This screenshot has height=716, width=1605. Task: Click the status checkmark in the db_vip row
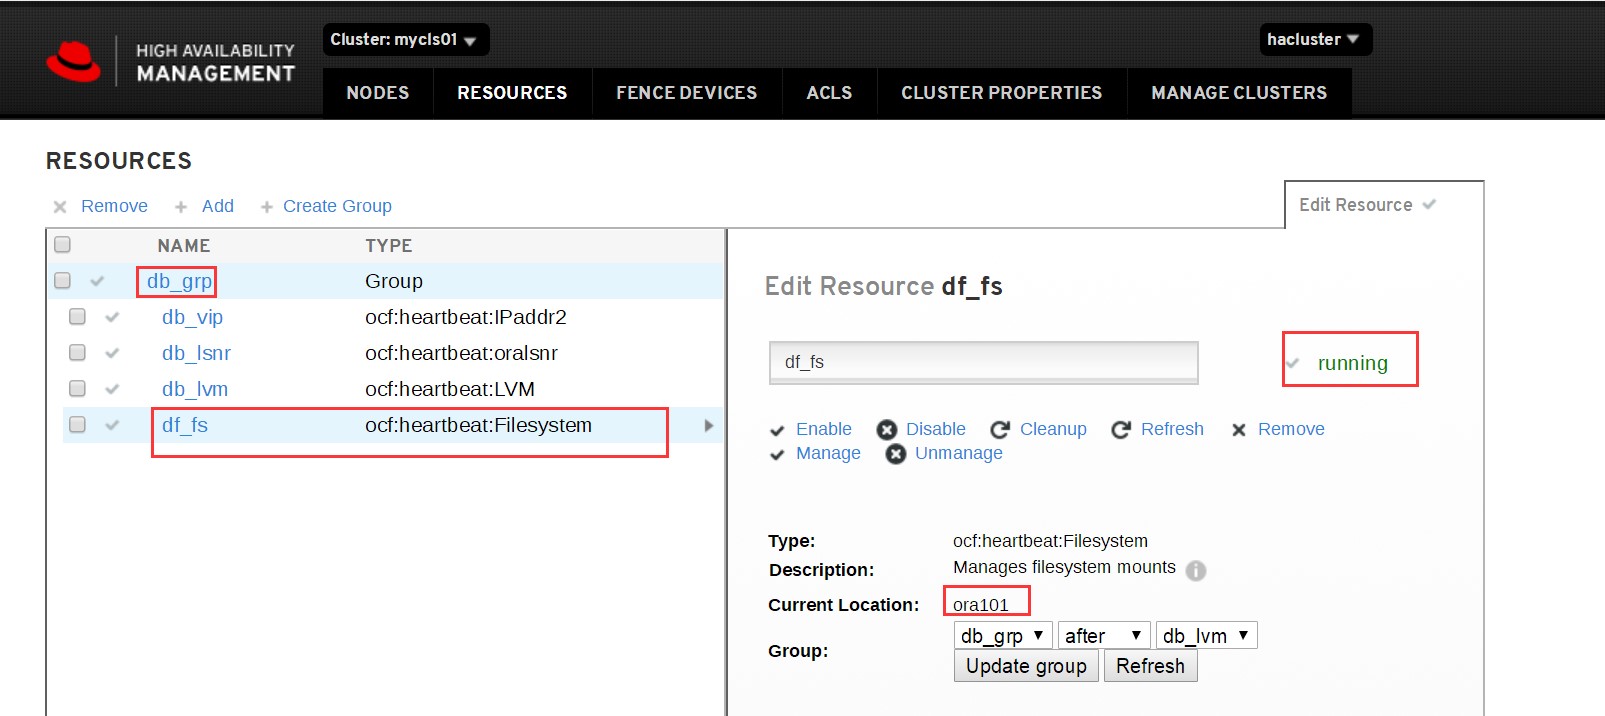coord(112,317)
